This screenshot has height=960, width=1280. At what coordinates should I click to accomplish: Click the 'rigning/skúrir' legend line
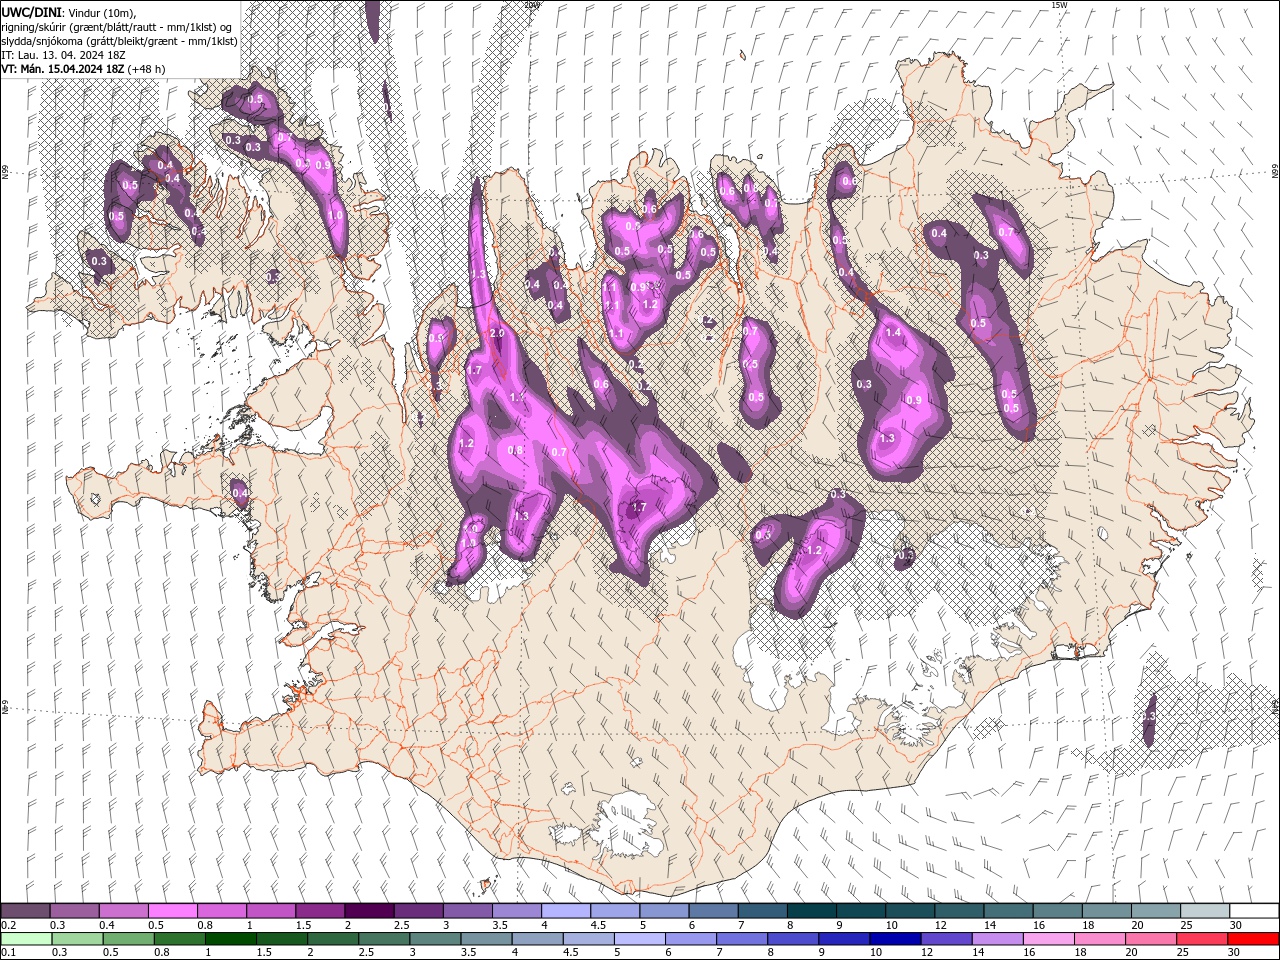pos(117,27)
